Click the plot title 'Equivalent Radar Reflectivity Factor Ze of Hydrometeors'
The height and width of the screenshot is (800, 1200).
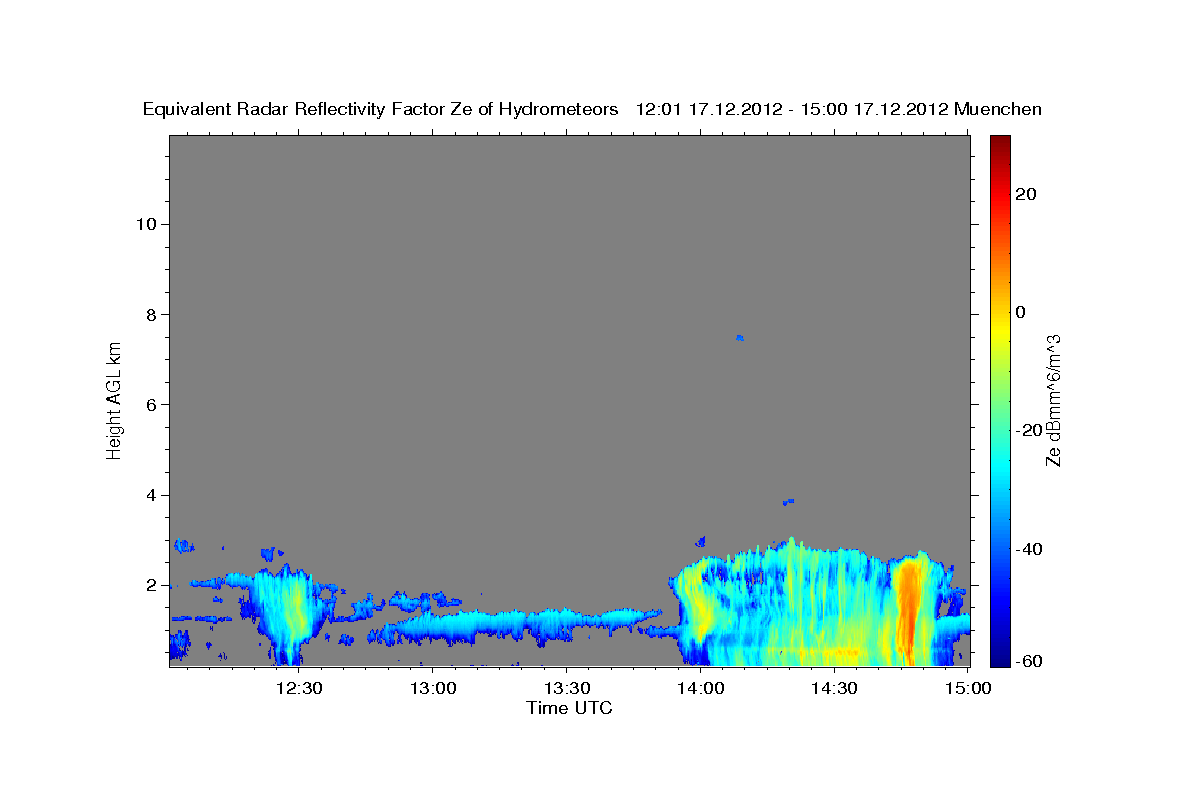[381, 110]
